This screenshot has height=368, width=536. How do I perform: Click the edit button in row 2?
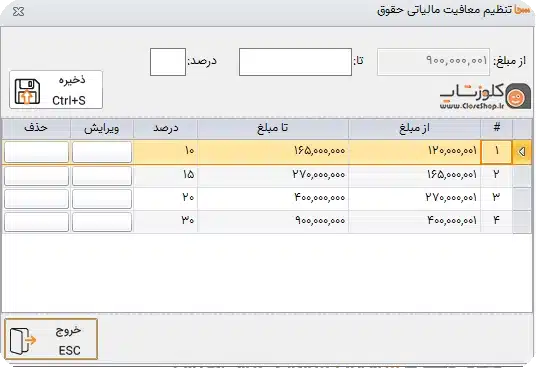[102, 176]
